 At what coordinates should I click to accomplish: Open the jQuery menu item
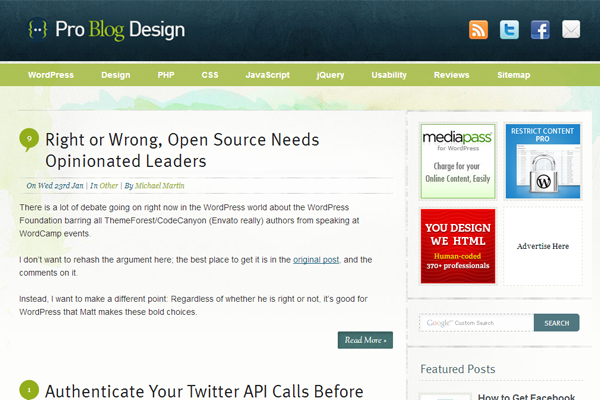click(x=330, y=75)
